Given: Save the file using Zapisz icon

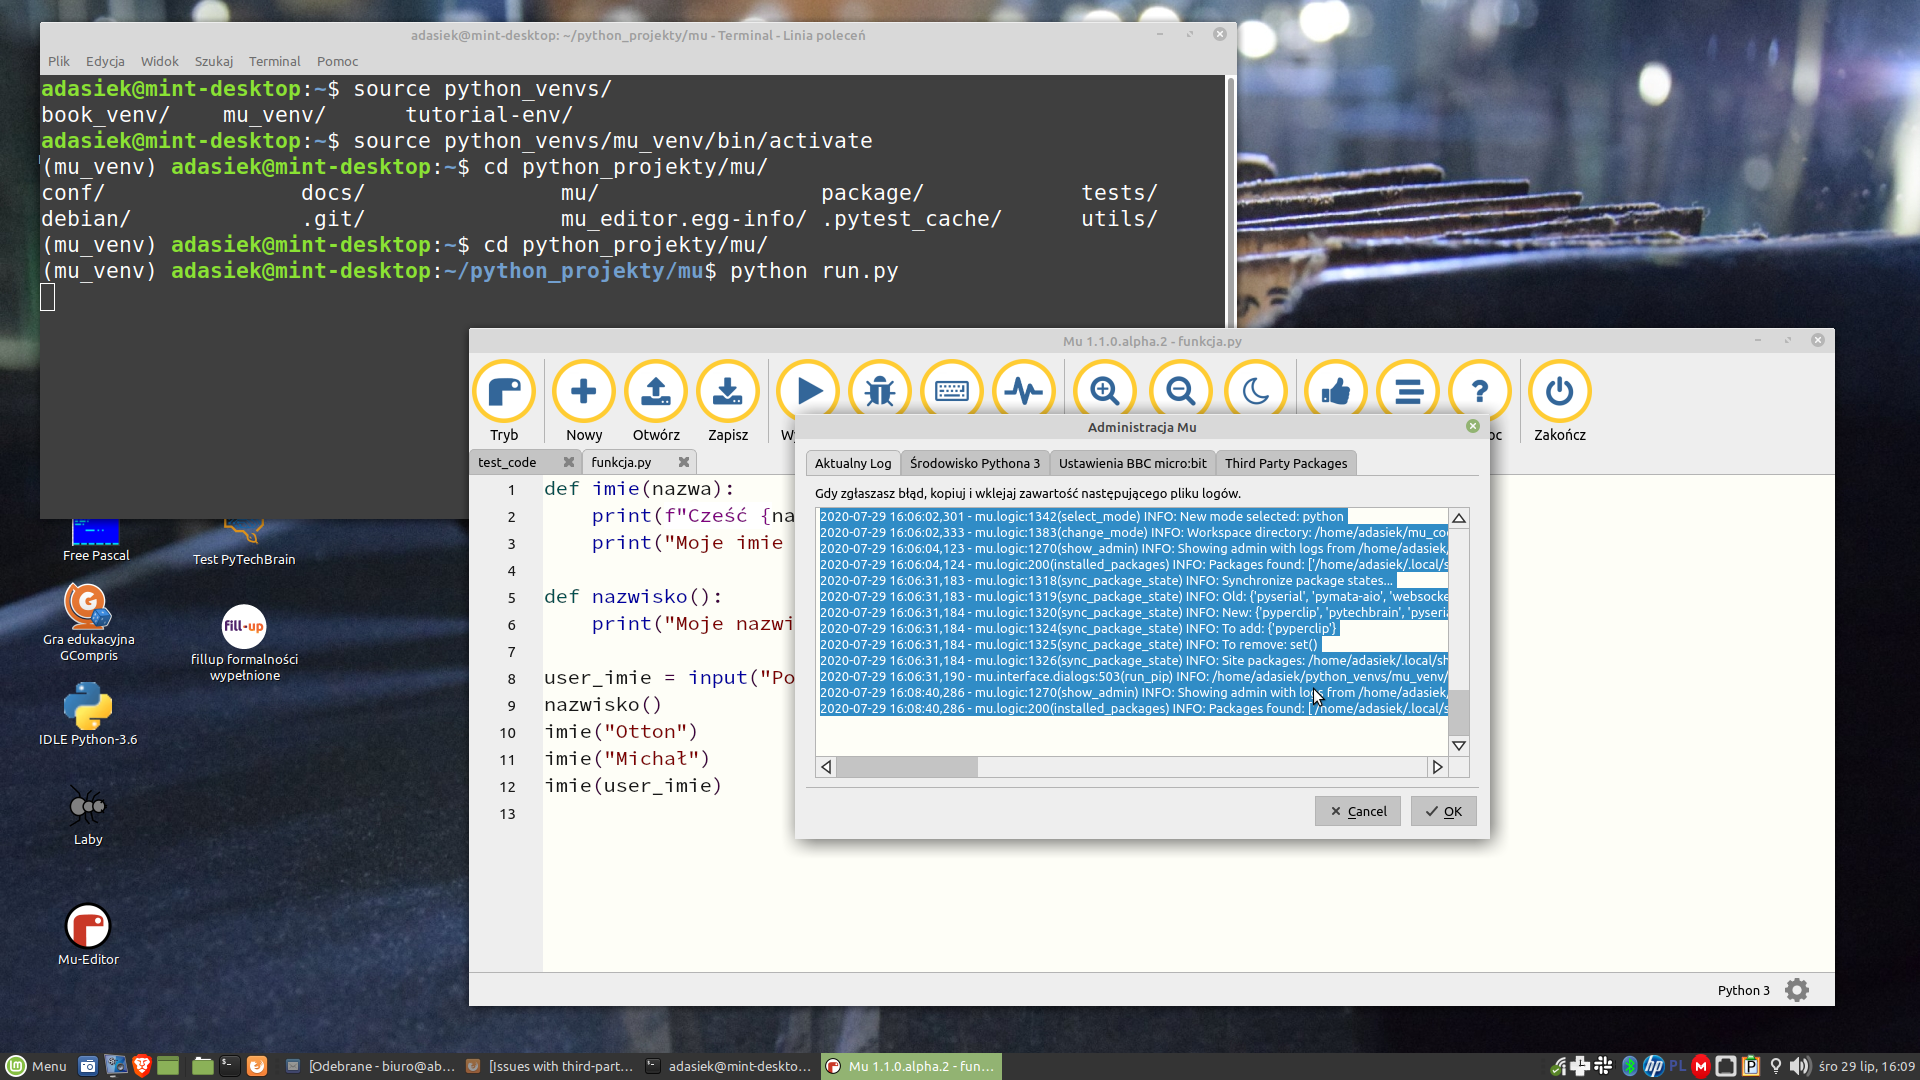Looking at the screenshot, I should coord(728,392).
